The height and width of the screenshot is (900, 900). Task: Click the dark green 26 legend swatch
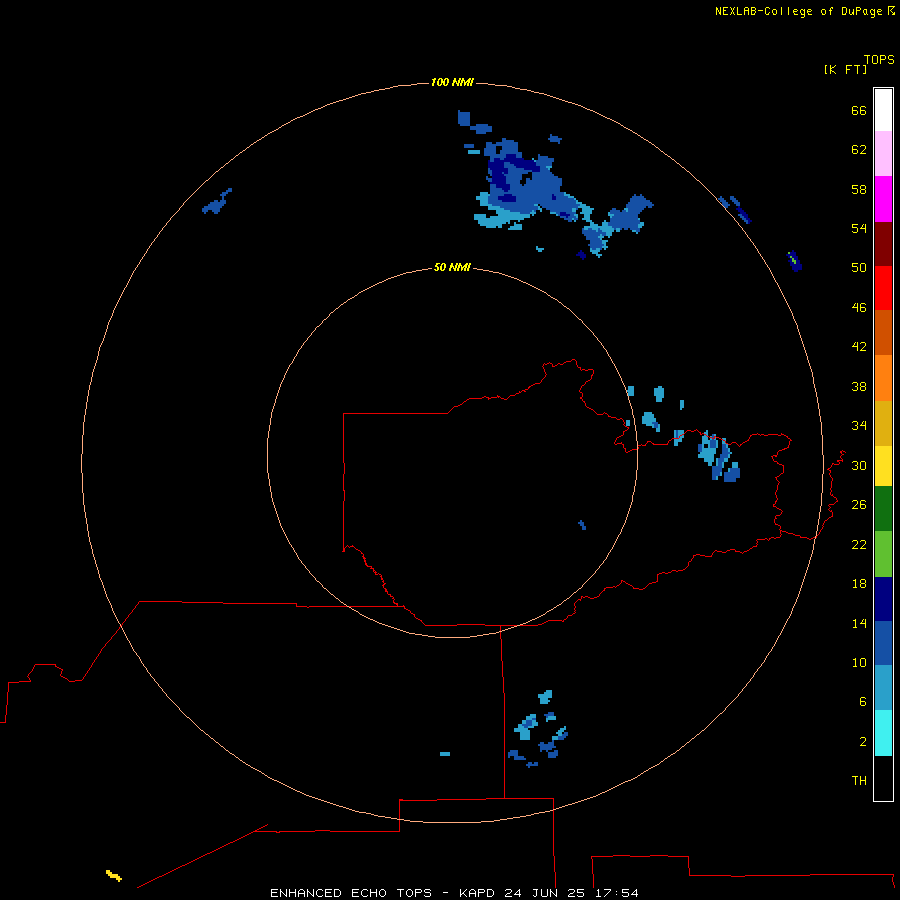[883, 509]
